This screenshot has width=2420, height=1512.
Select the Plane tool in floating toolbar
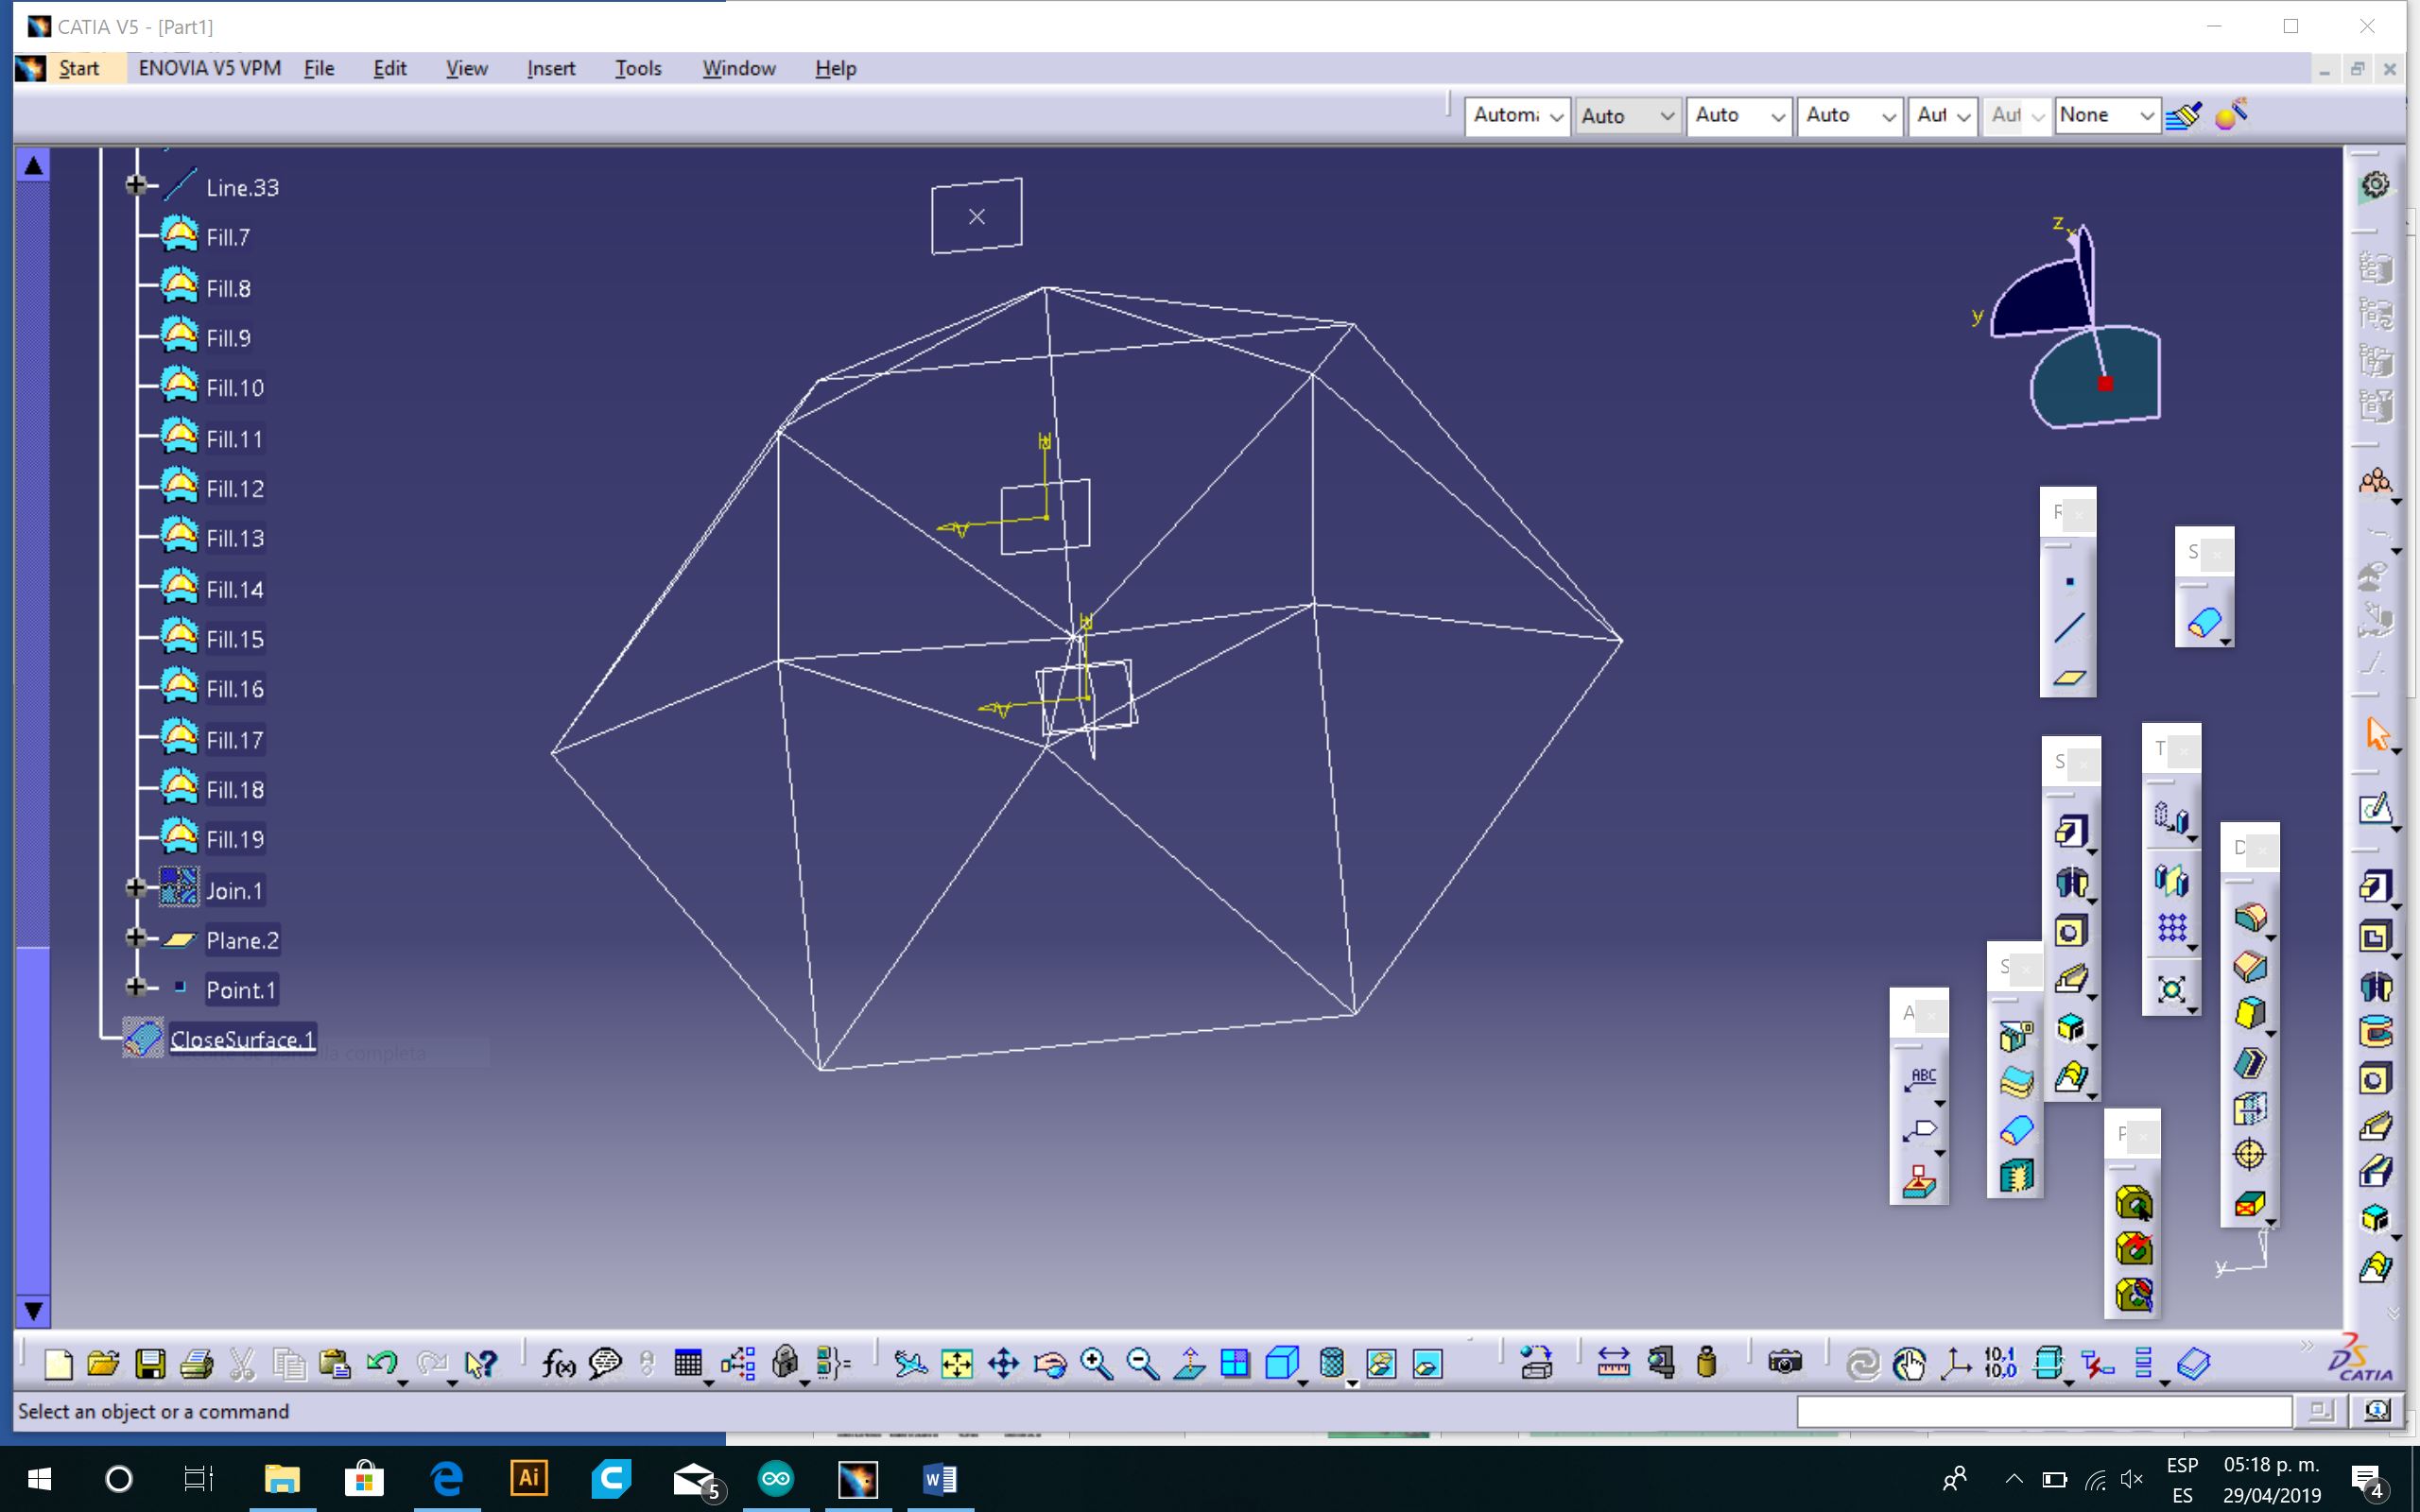pyautogui.click(x=2069, y=677)
